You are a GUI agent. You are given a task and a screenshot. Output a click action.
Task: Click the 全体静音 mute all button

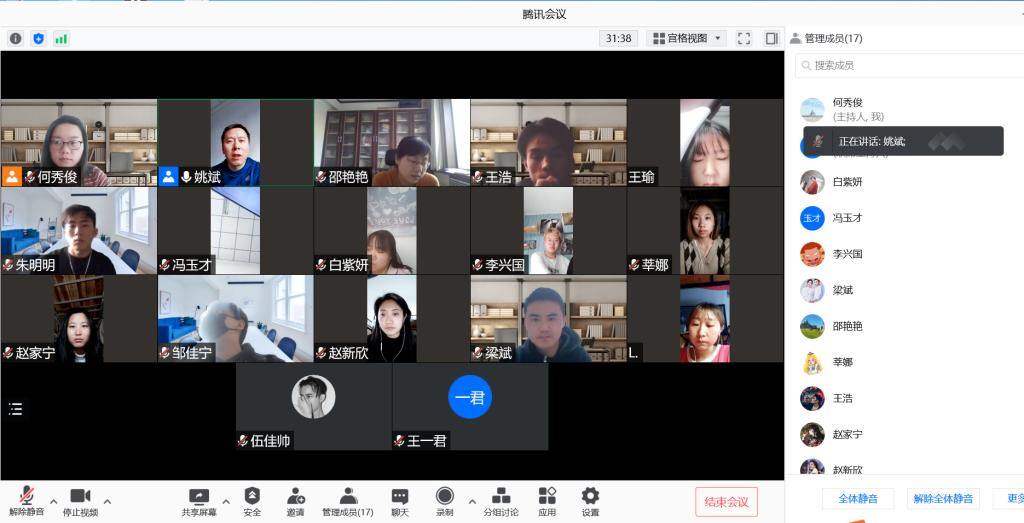point(857,498)
